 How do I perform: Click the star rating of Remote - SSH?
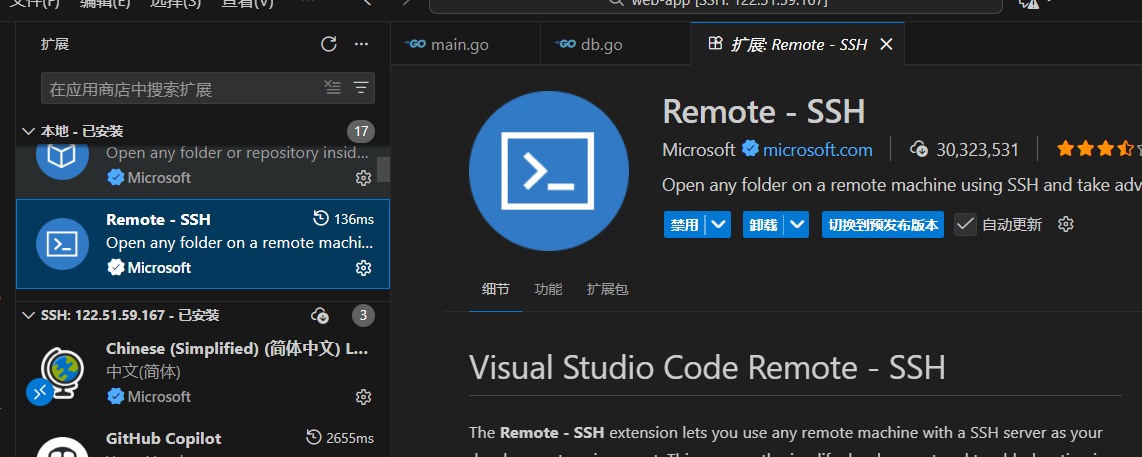(x=1098, y=149)
